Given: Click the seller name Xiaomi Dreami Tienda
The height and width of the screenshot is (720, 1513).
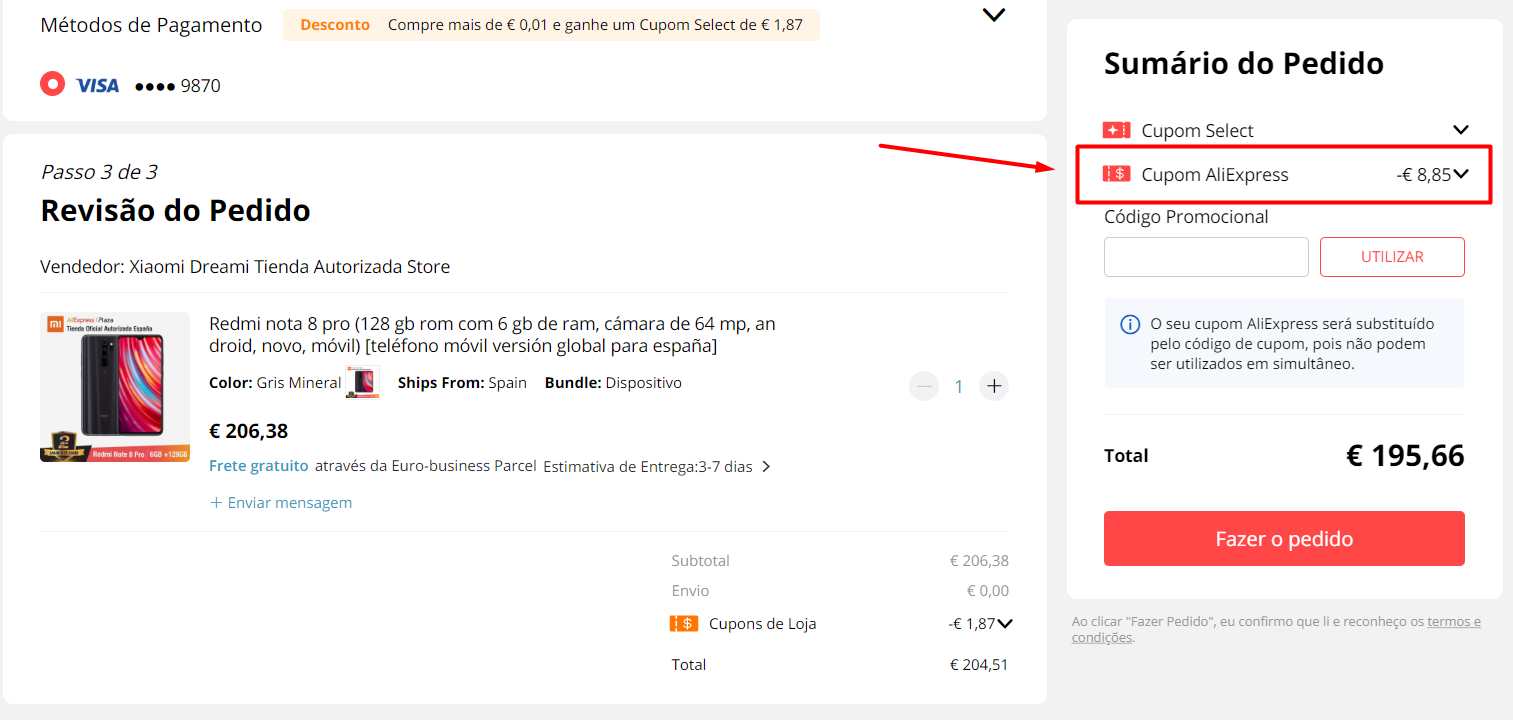Looking at the screenshot, I should (290, 267).
